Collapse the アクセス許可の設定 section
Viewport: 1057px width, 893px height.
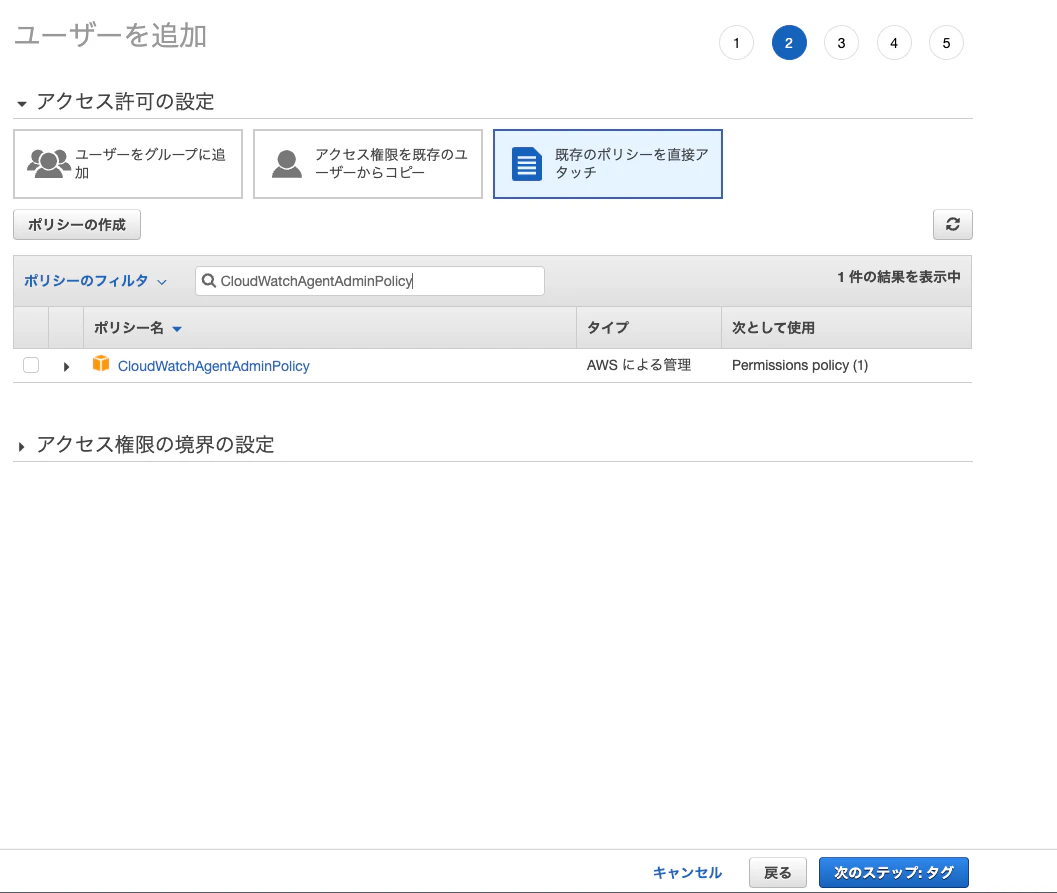(x=22, y=104)
